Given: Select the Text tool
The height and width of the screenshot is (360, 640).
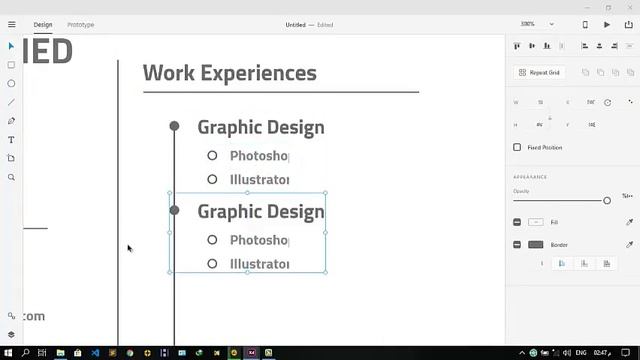Looking at the screenshot, I should [x=11, y=140].
